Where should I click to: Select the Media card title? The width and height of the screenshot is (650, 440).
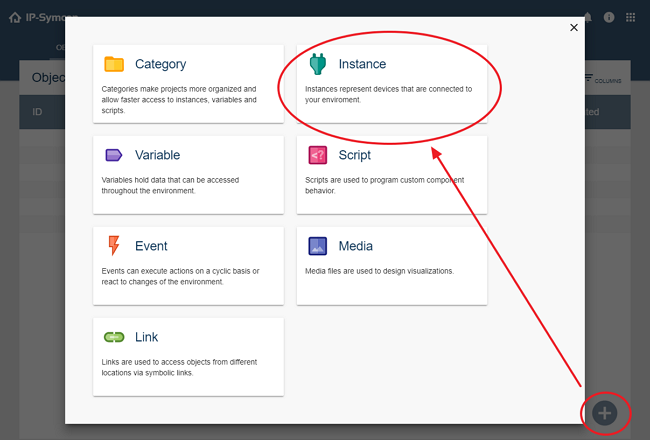pos(357,246)
